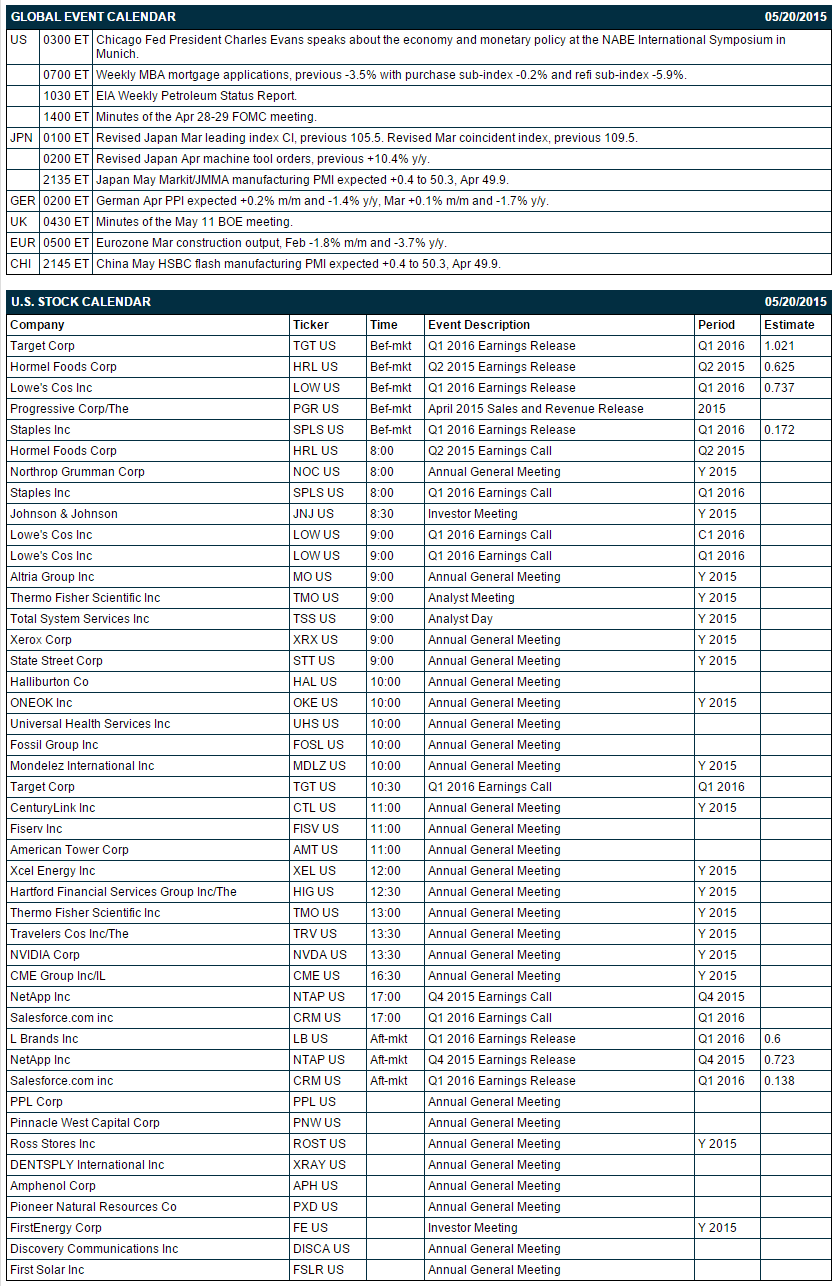Click the CenturyLink Inc company cell
This screenshot has height=1286, width=837.
148,808
